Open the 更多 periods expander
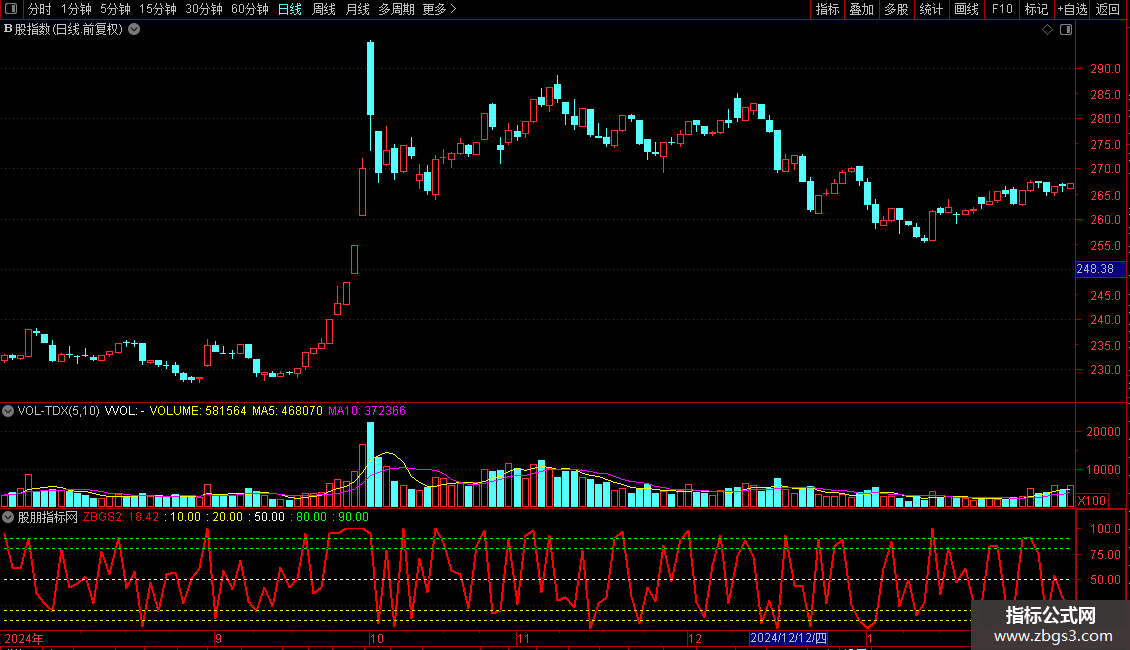 click(x=439, y=9)
